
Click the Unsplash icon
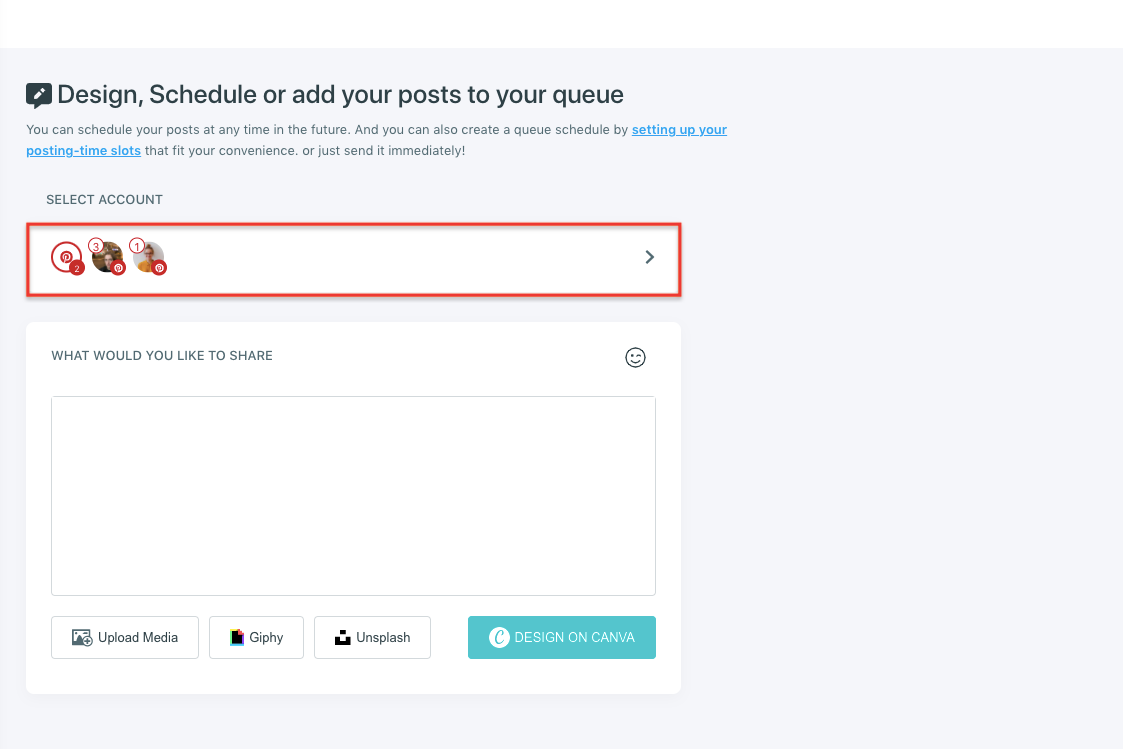[344, 637]
